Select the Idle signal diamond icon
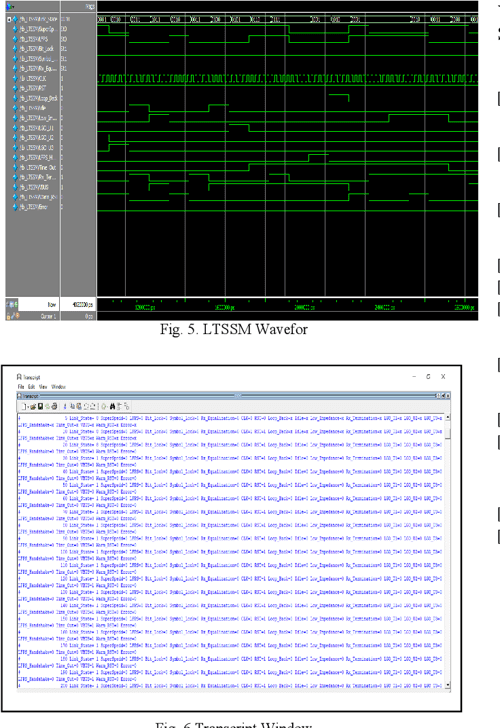Viewport: 500px width, 728px height. tap(15, 108)
